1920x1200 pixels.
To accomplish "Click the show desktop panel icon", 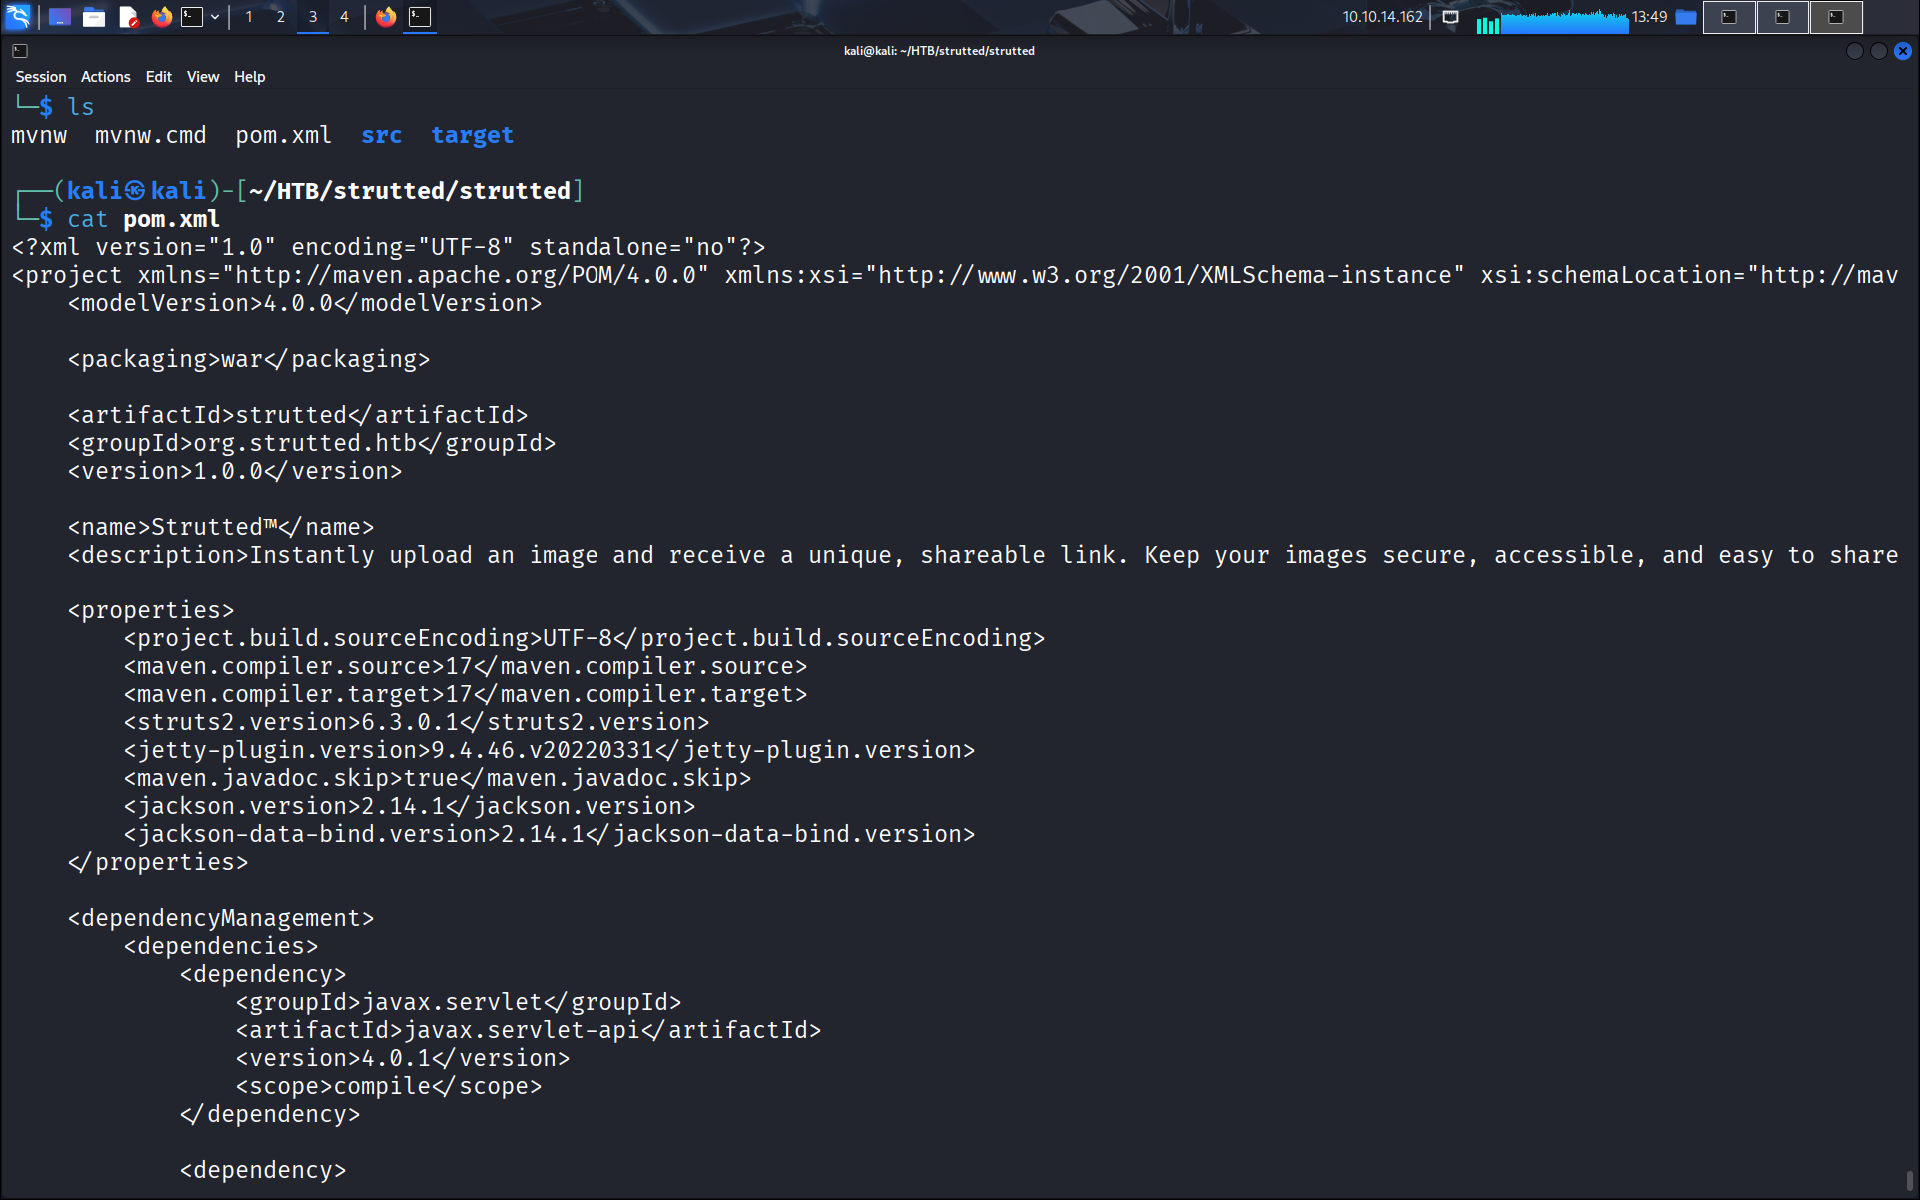I will (x=60, y=17).
